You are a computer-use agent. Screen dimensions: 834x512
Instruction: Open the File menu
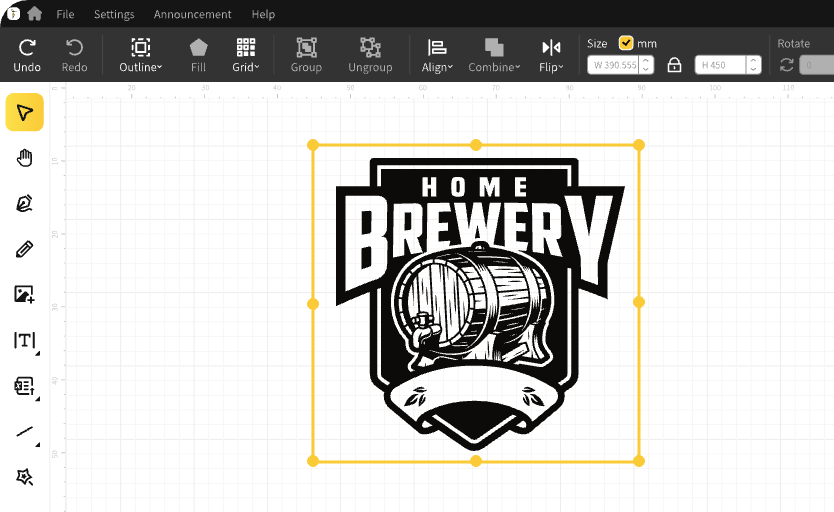[x=65, y=14]
